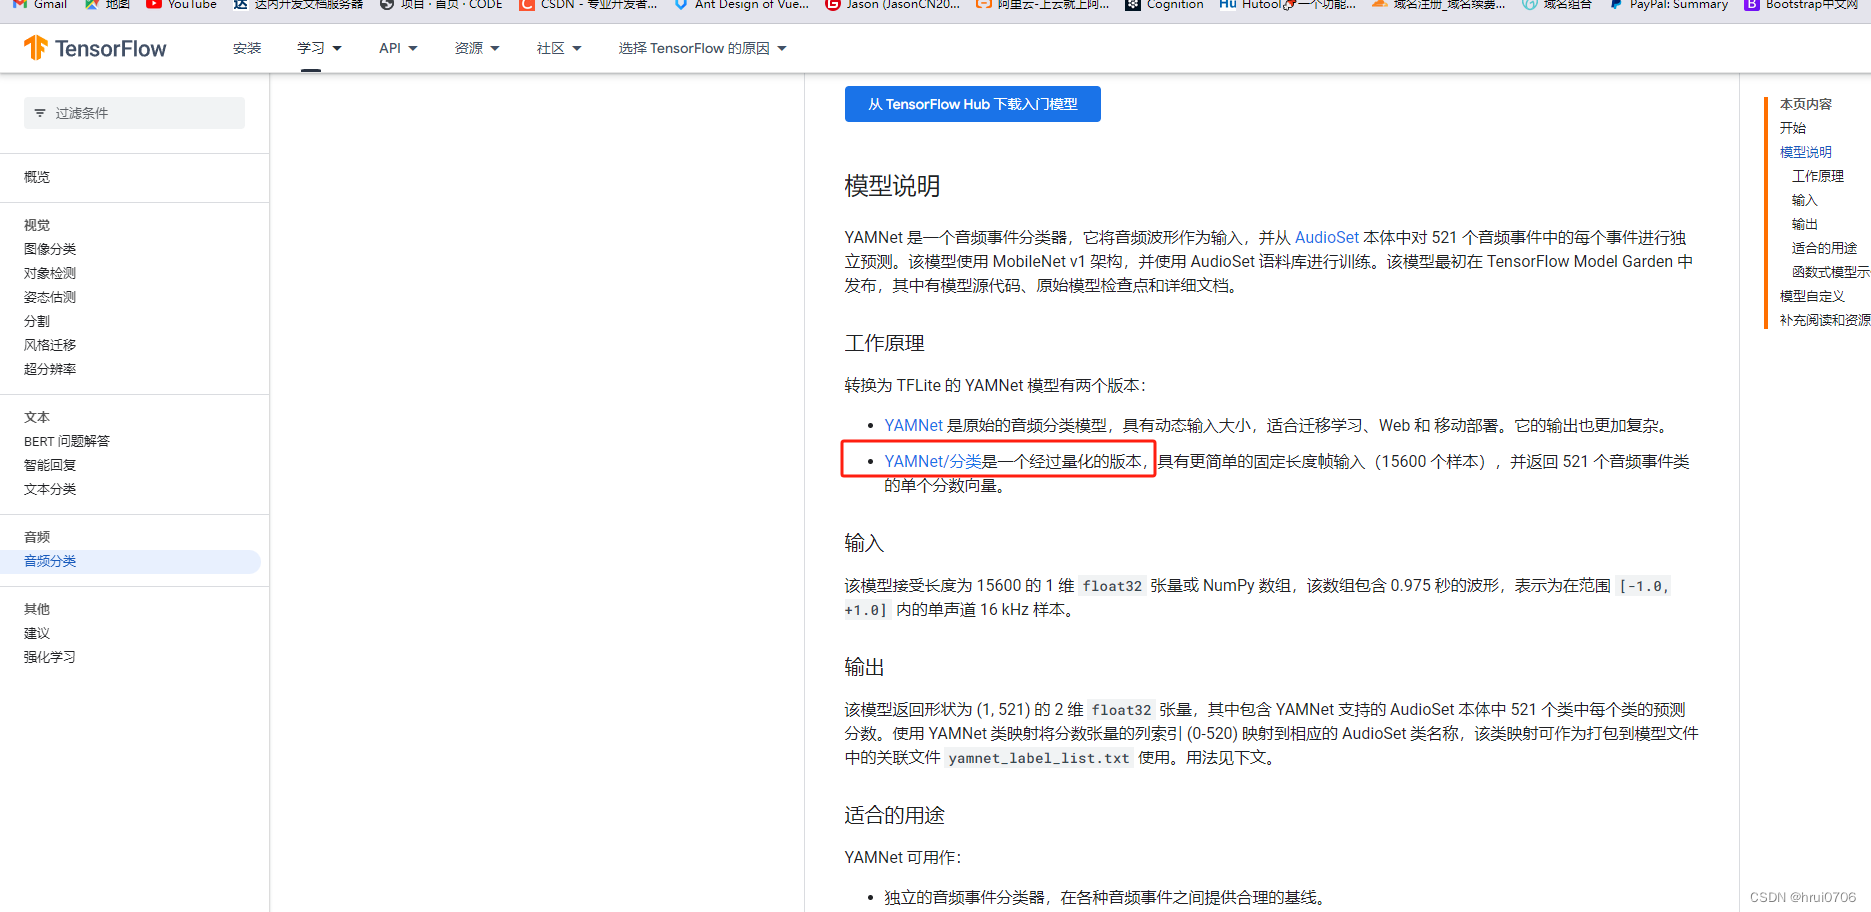
Task: Open the 安装 nav item
Action: (x=247, y=48)
